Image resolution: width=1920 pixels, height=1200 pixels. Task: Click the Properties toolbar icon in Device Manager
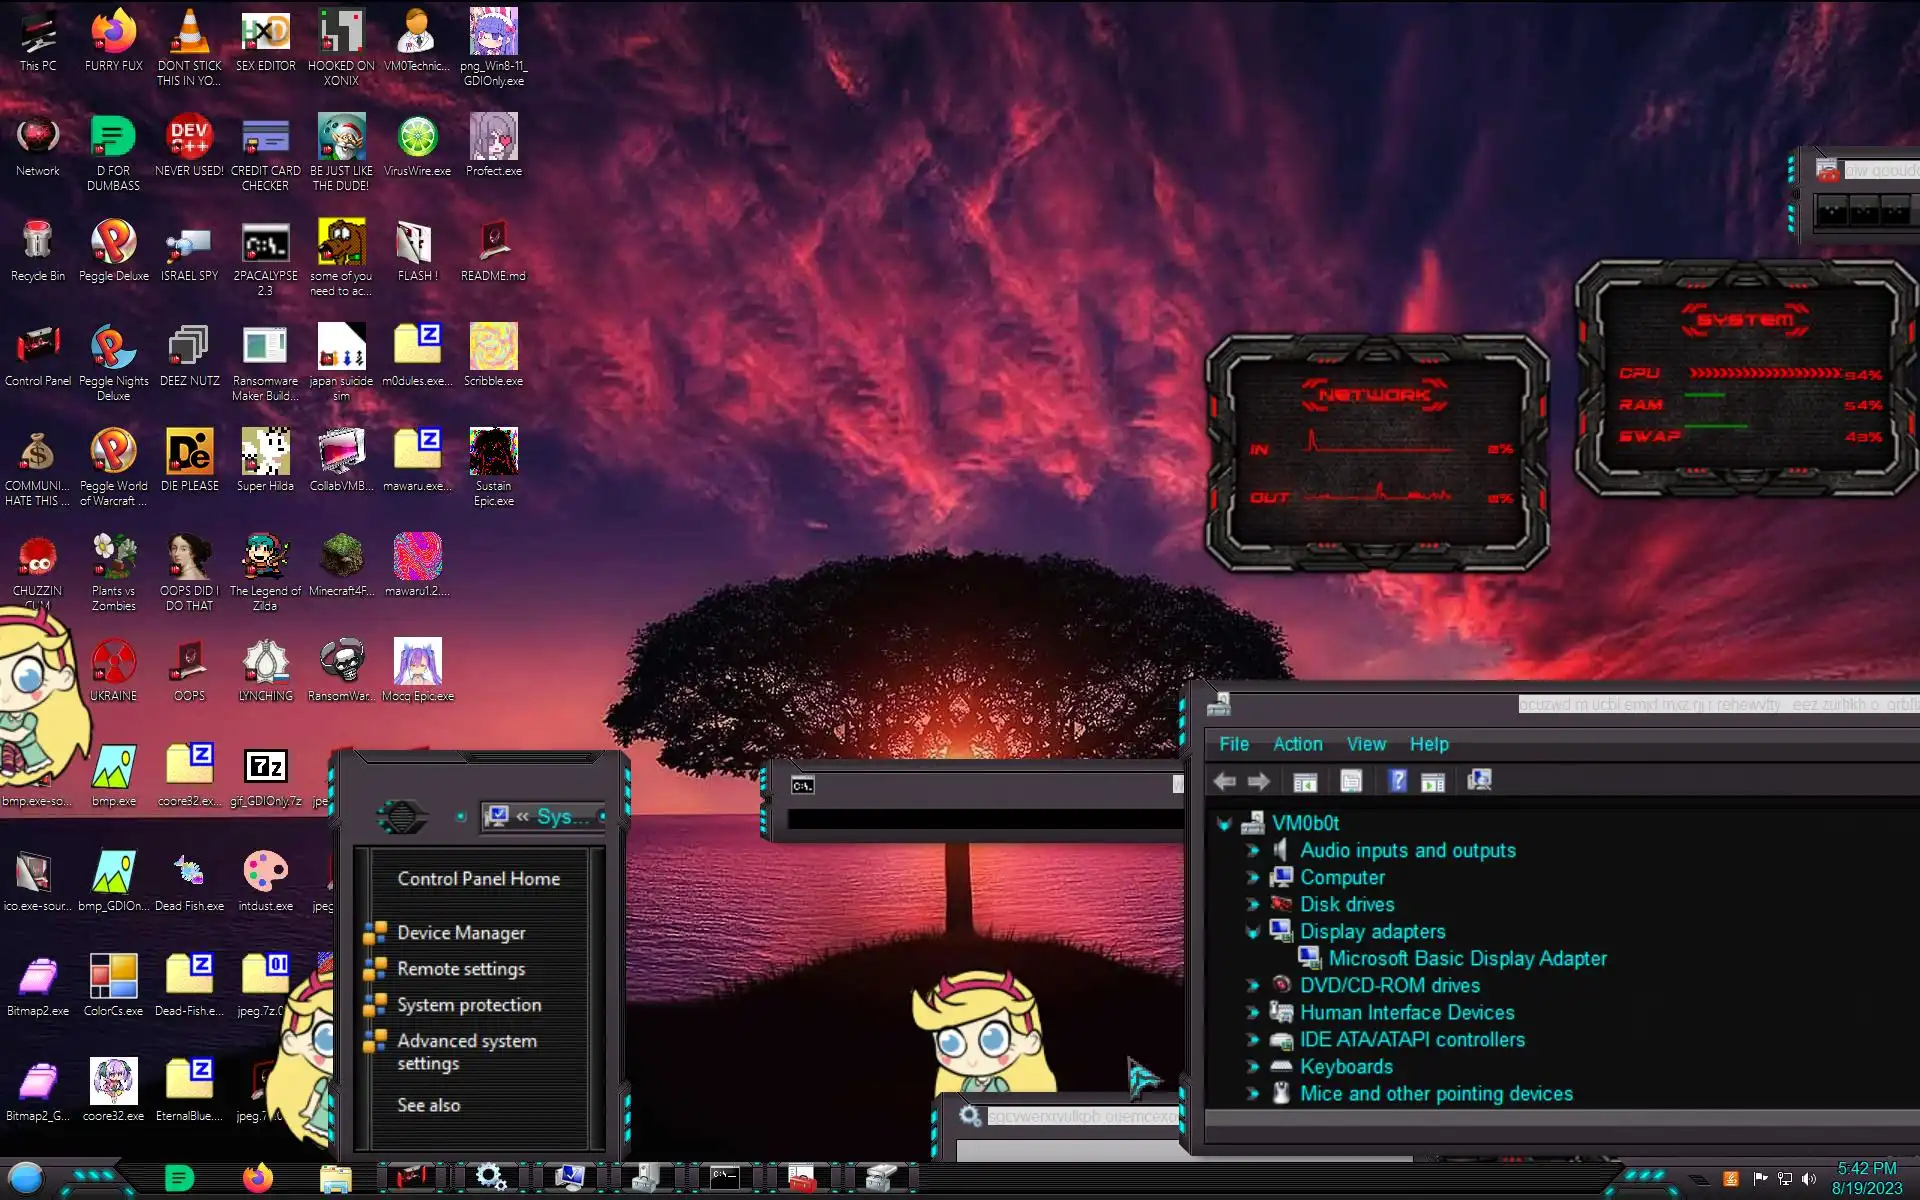[x=1351, y=781]
